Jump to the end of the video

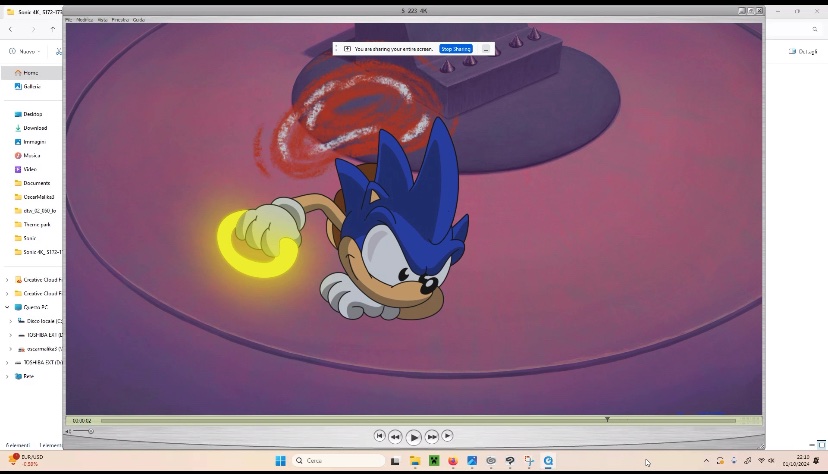[447, 436]
